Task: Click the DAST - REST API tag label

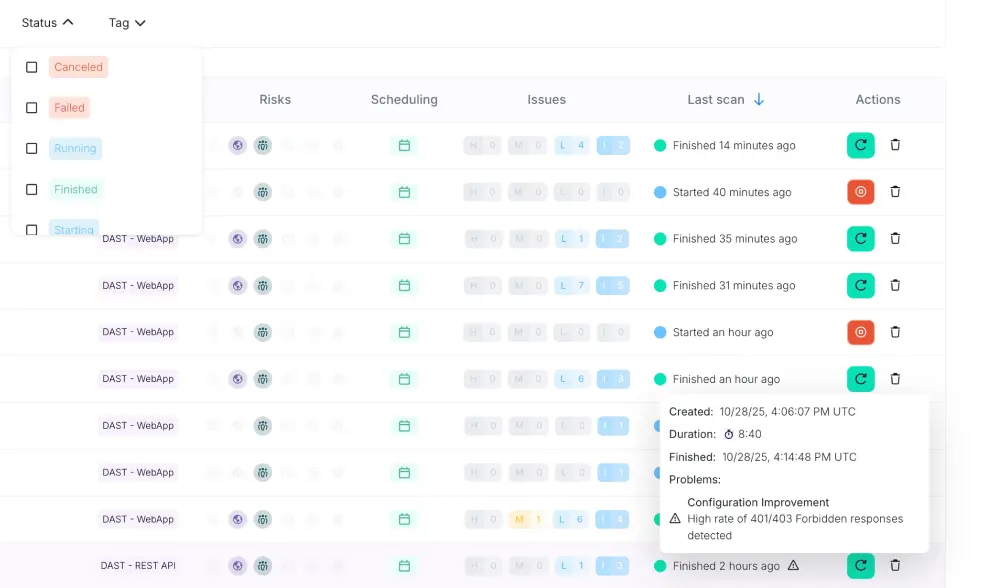Action: 138,566
